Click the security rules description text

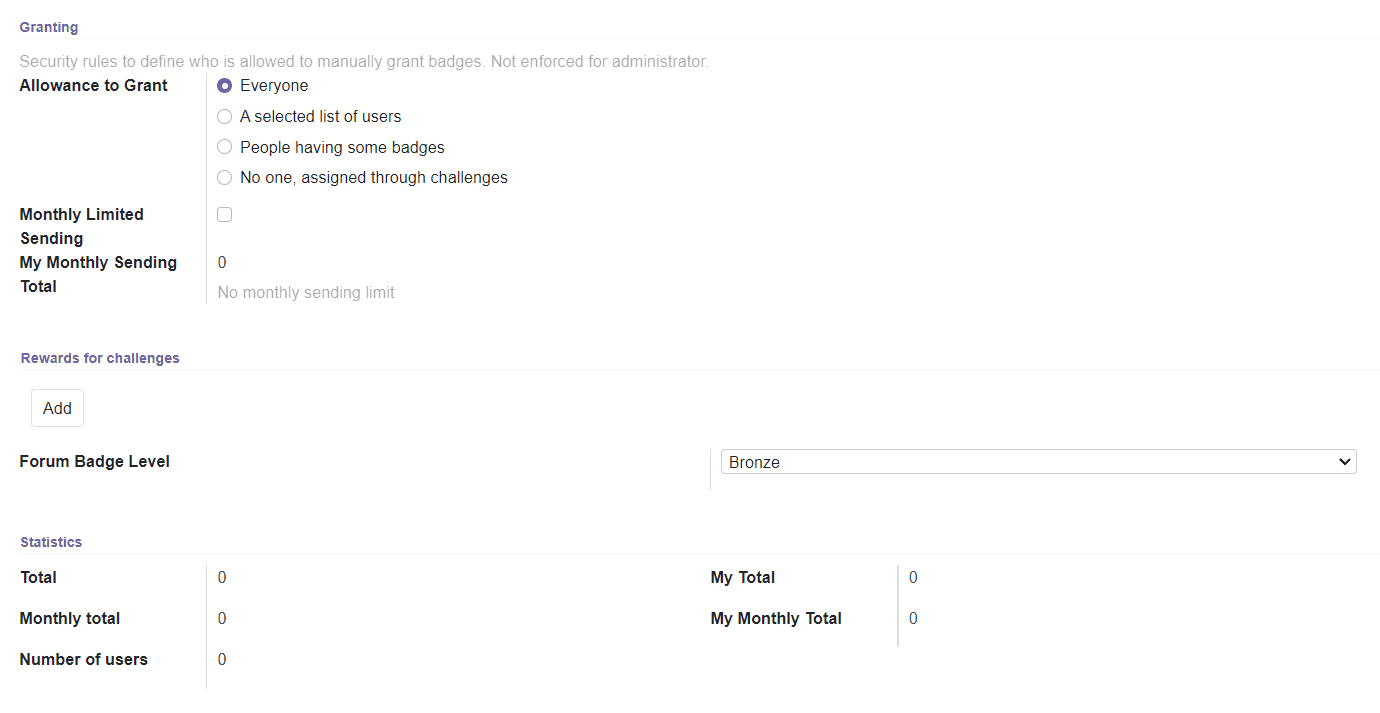[364, 62]
